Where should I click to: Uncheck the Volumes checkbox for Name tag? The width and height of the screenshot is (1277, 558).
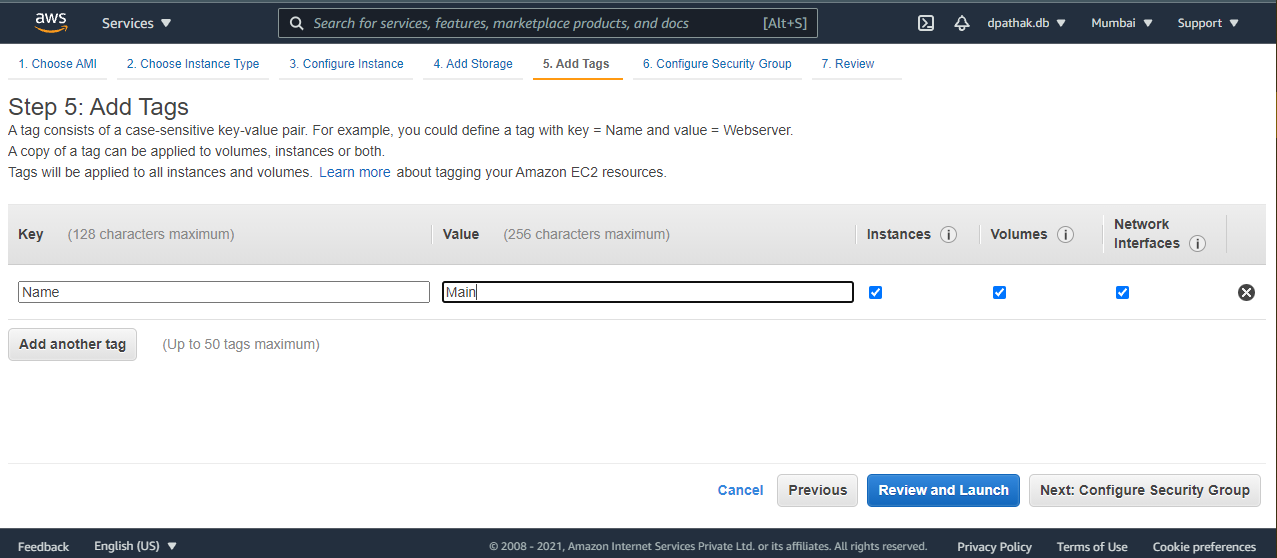pos(999,292)
